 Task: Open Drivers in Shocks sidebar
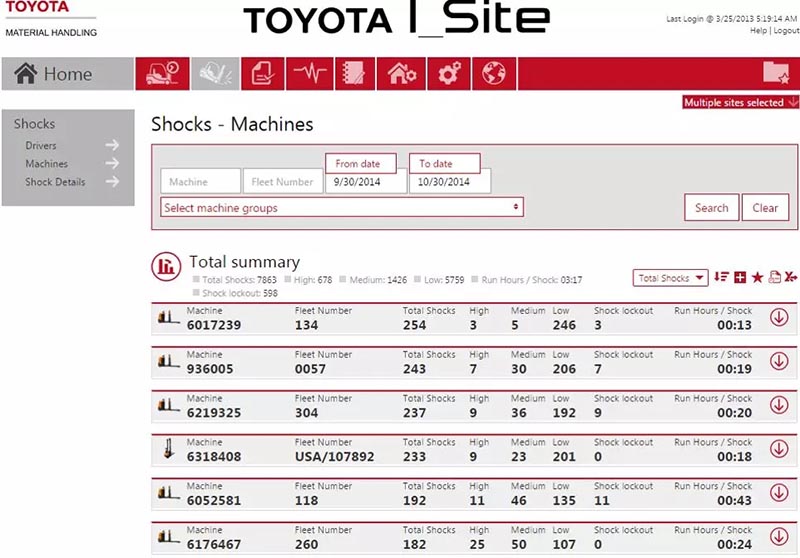(x=41, y=145)
